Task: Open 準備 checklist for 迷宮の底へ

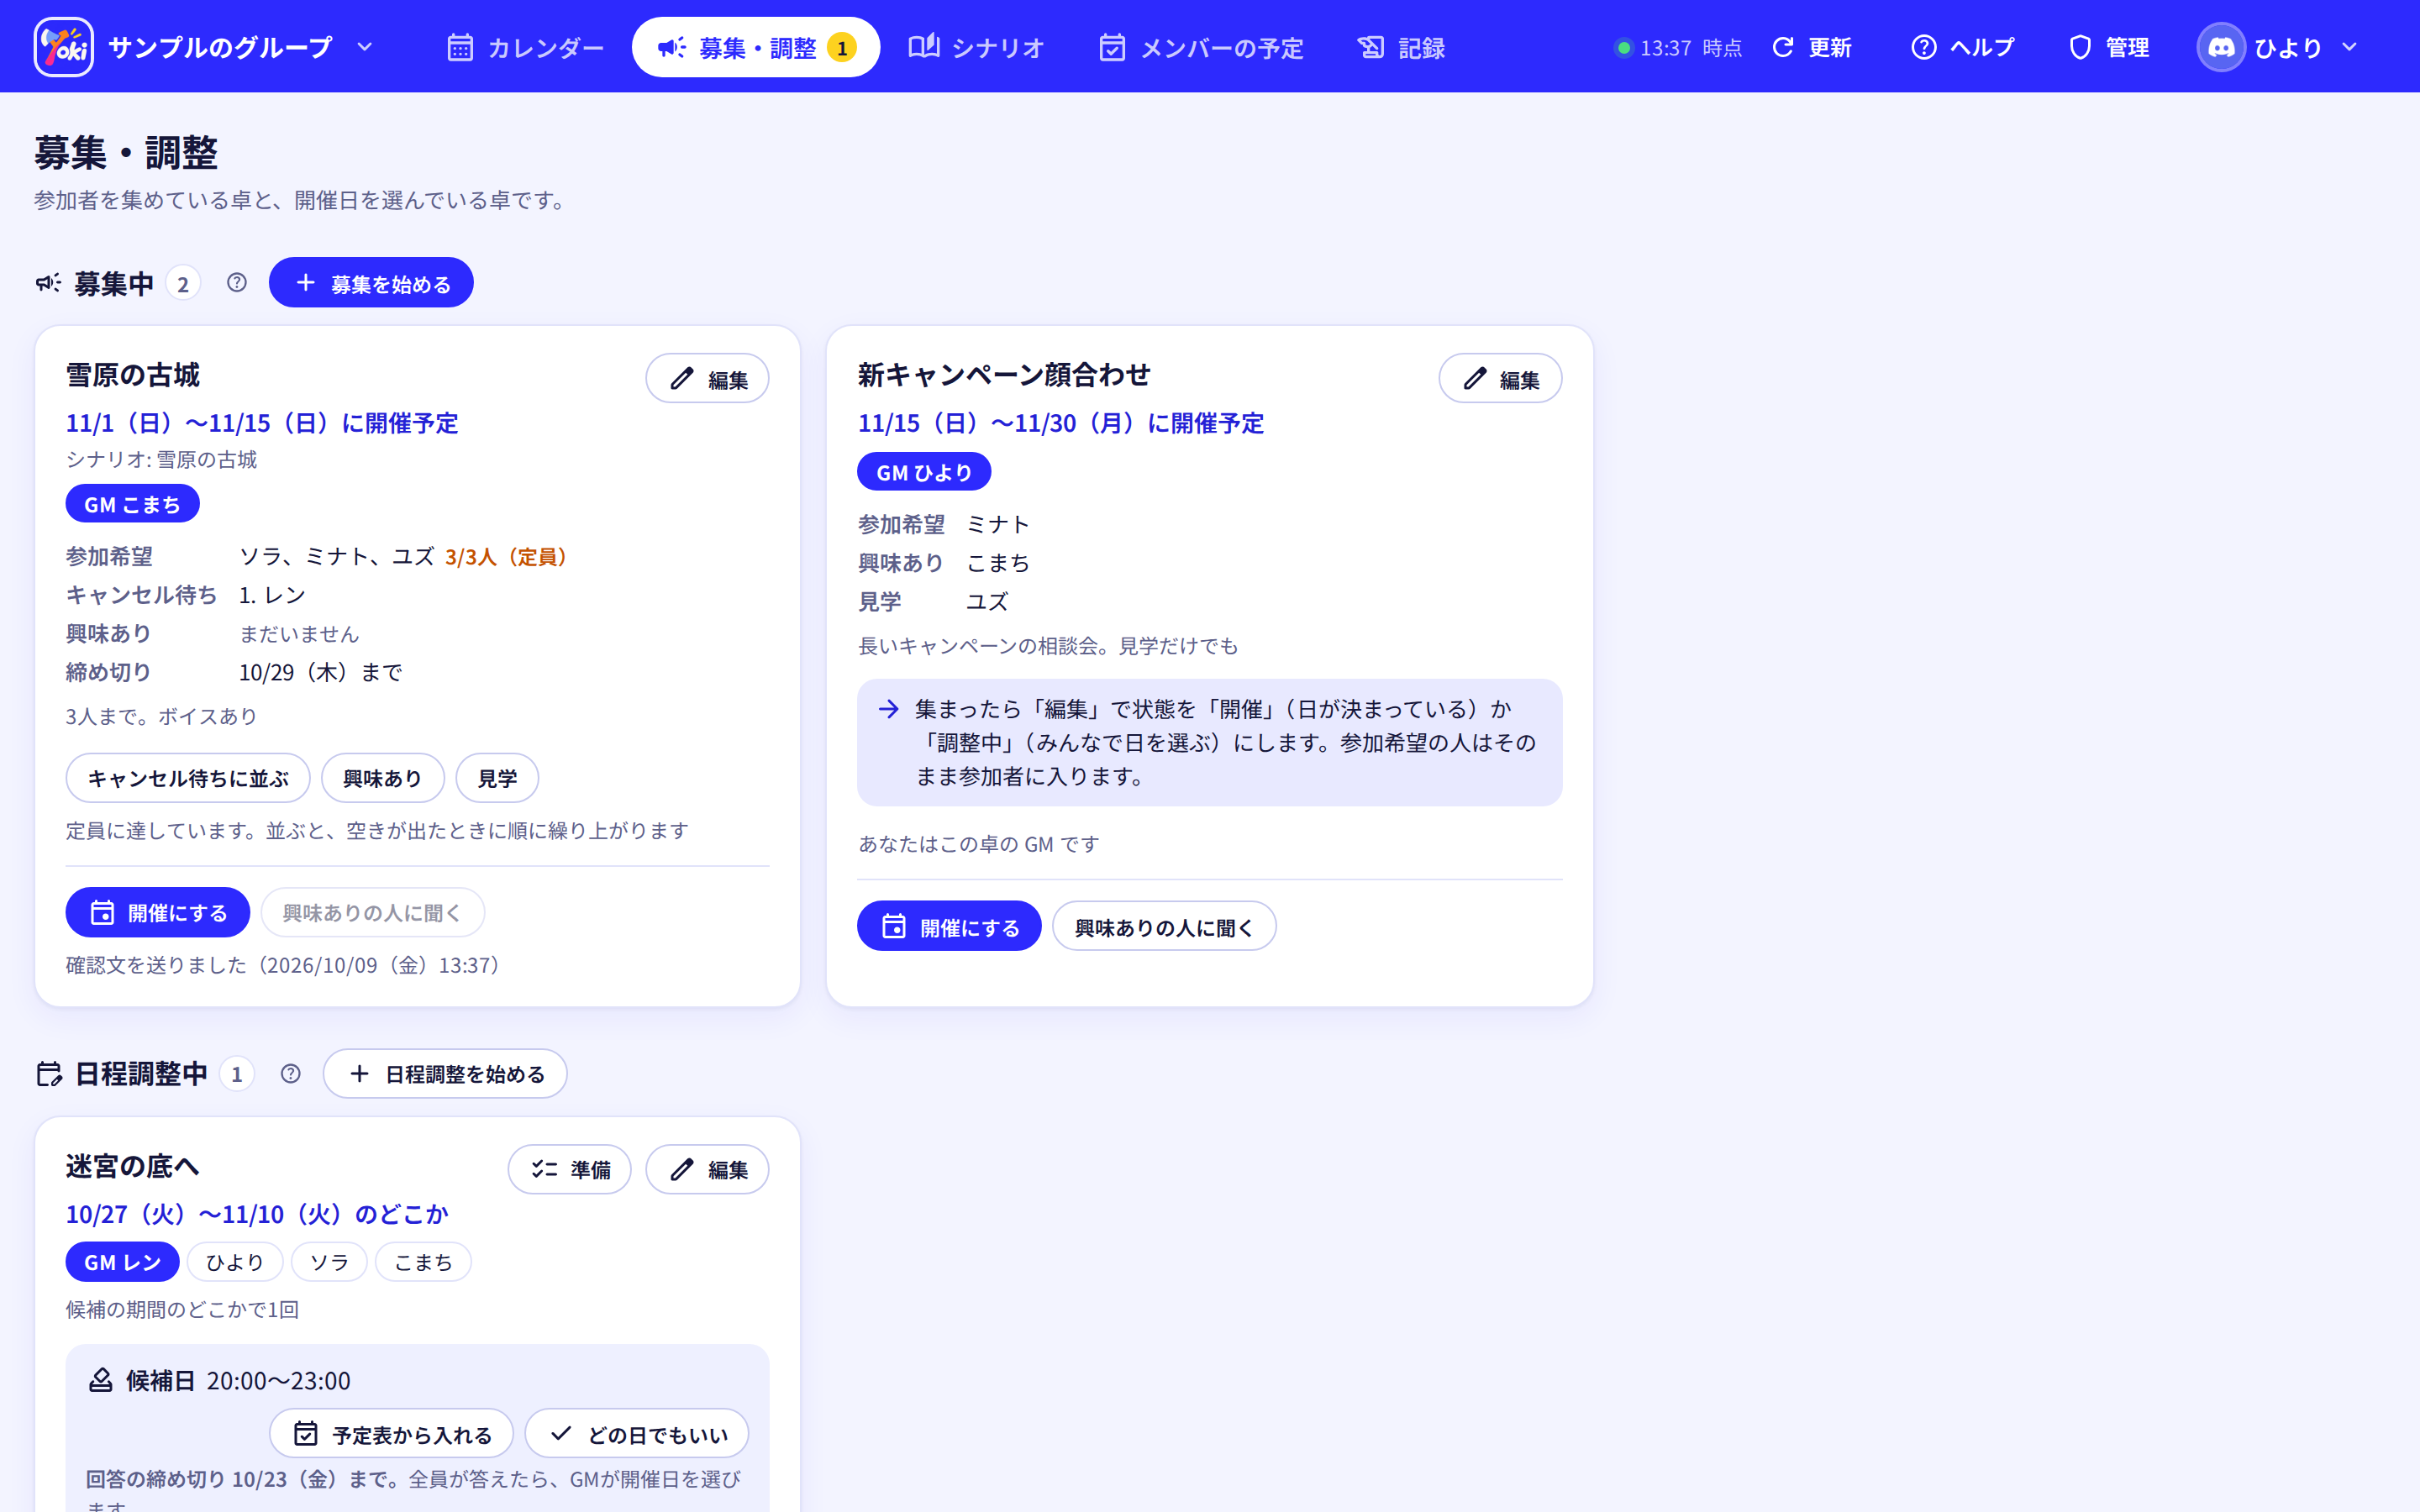Action: (570, 1169)
